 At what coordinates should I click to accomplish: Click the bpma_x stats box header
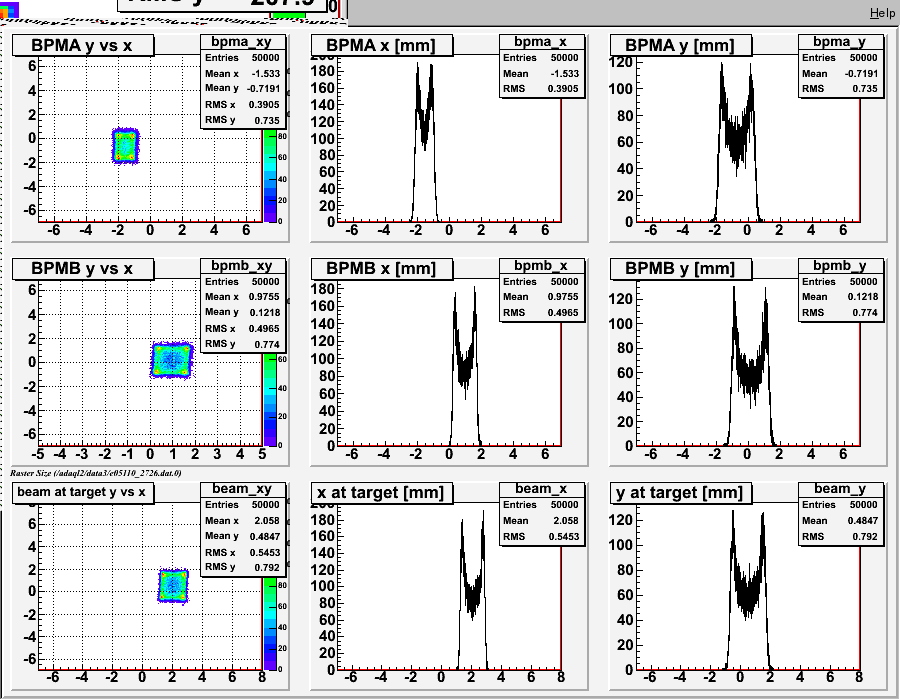(x=542, y=42)
